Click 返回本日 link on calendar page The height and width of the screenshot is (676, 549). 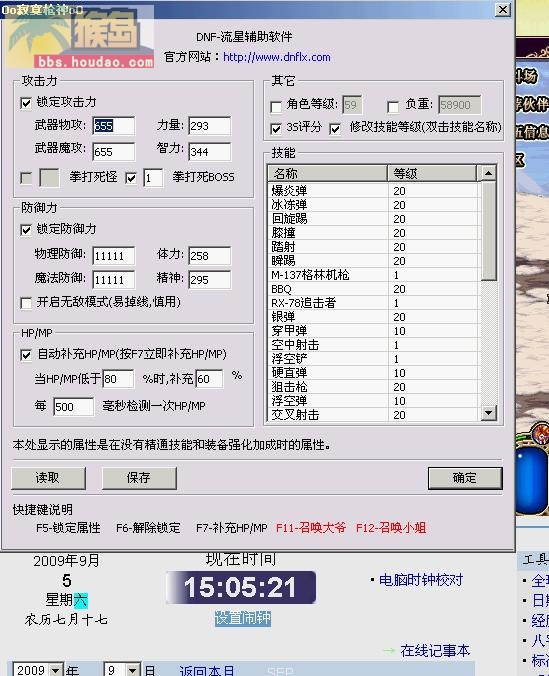click(207, 670)
